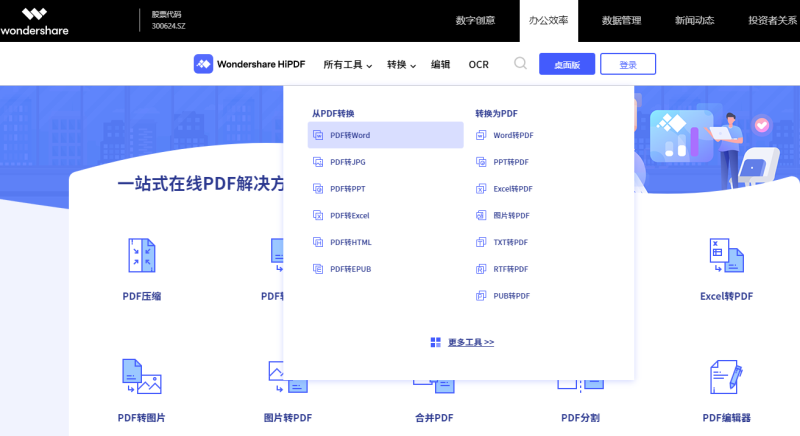Select PPT转PDF text in dropdown
The image size is (800, 436).
[511, 162]
